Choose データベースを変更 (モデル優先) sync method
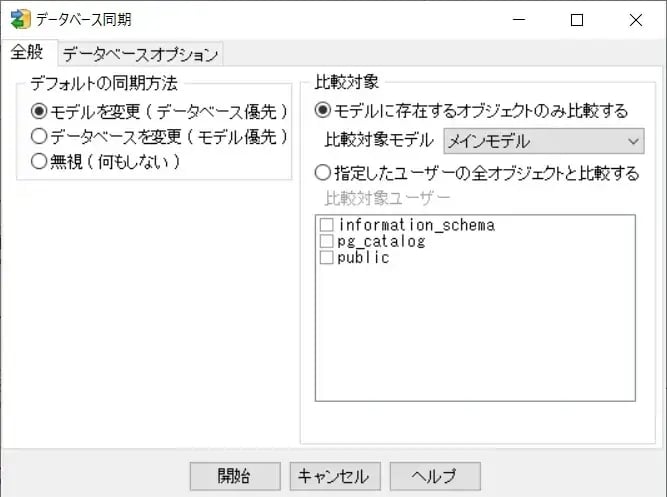 click(x=40, y=135)
